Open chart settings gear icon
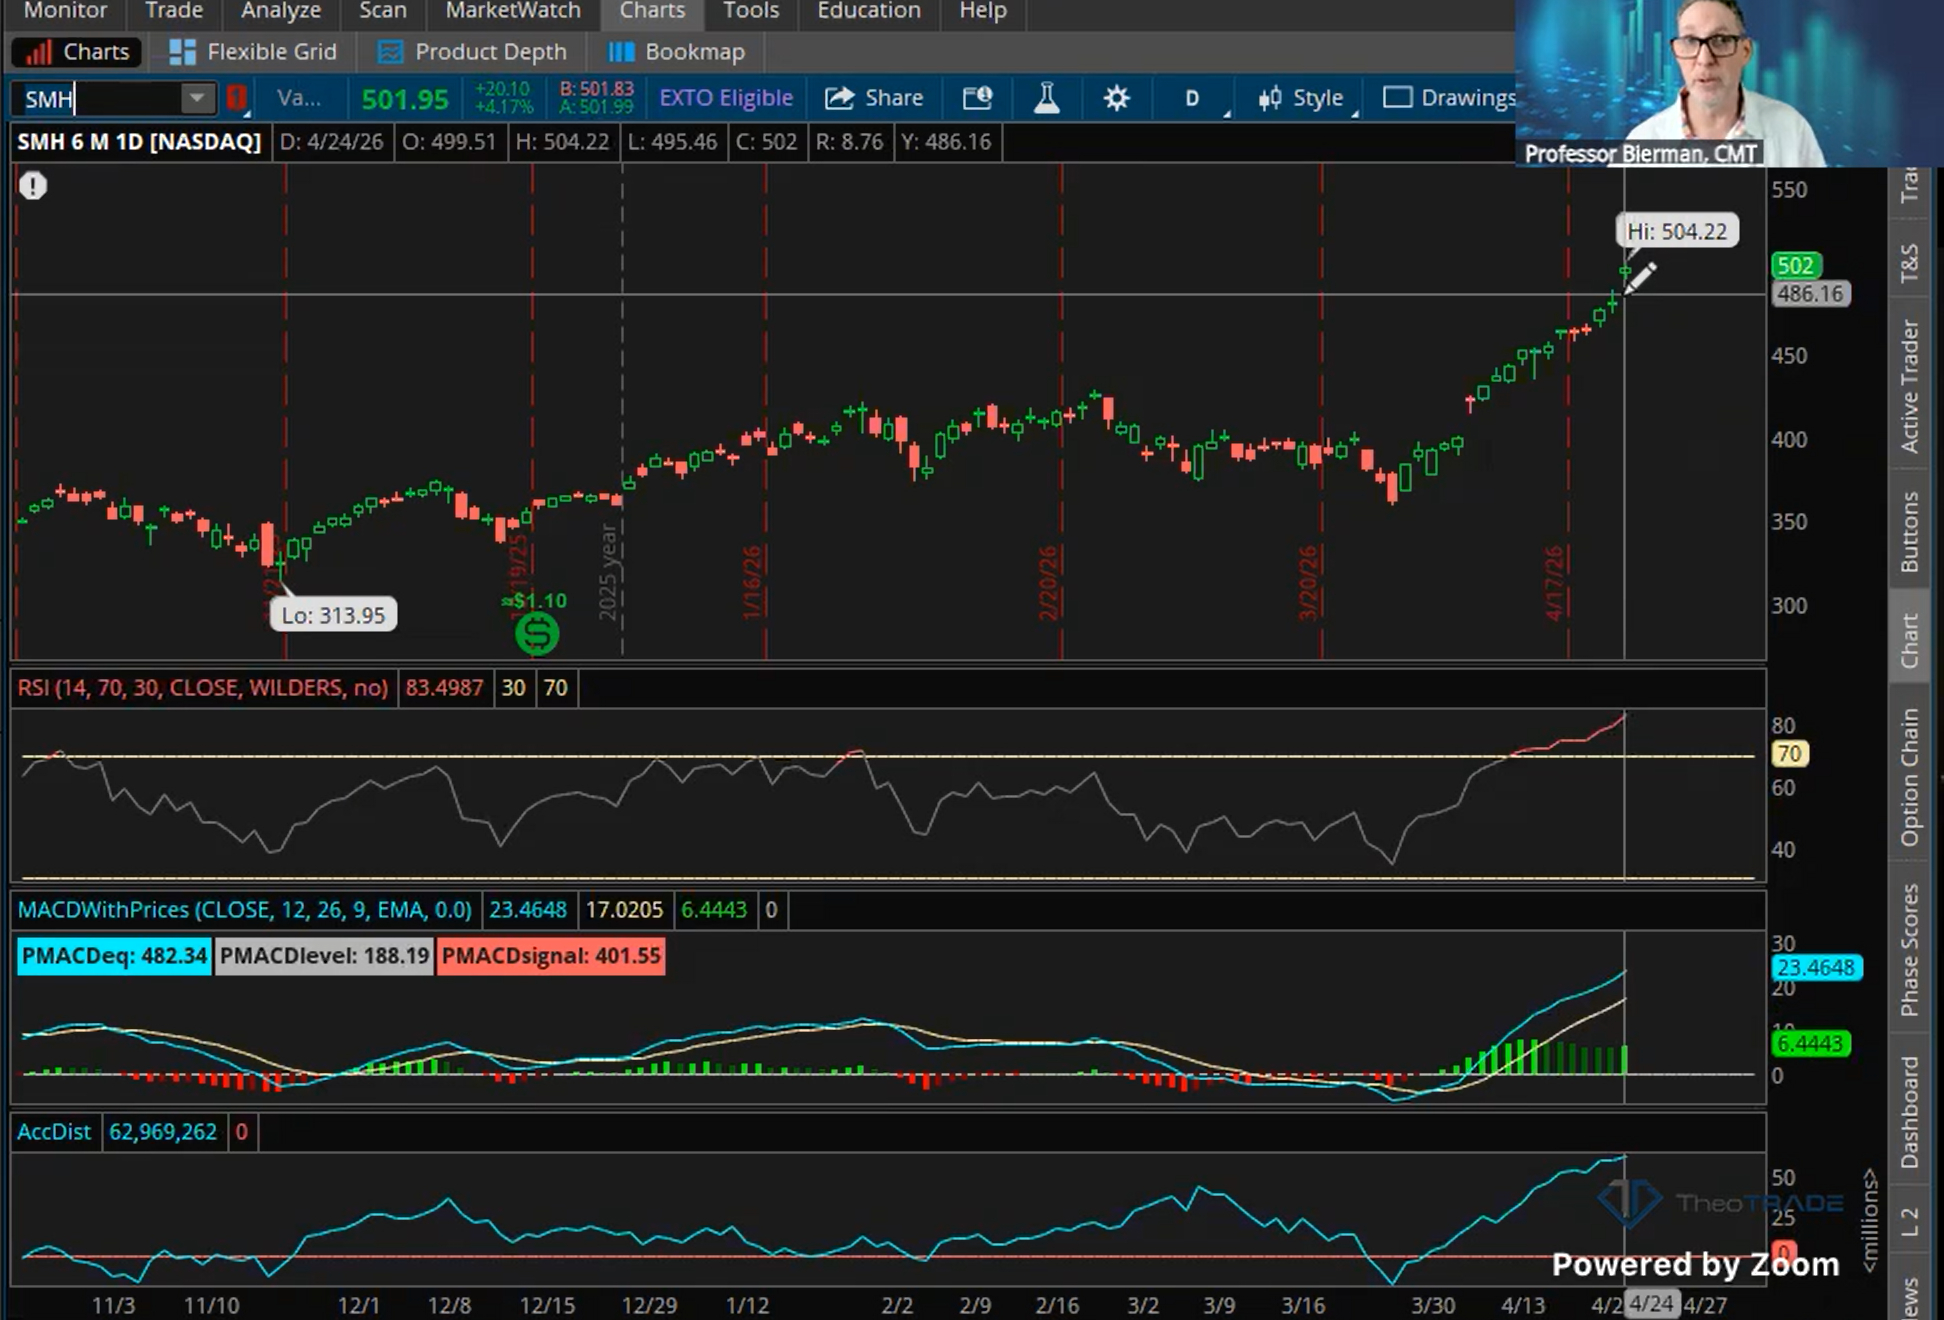Image resolution: width=1944 pixels, height=1320 pixels. [x=1116, y=98]
